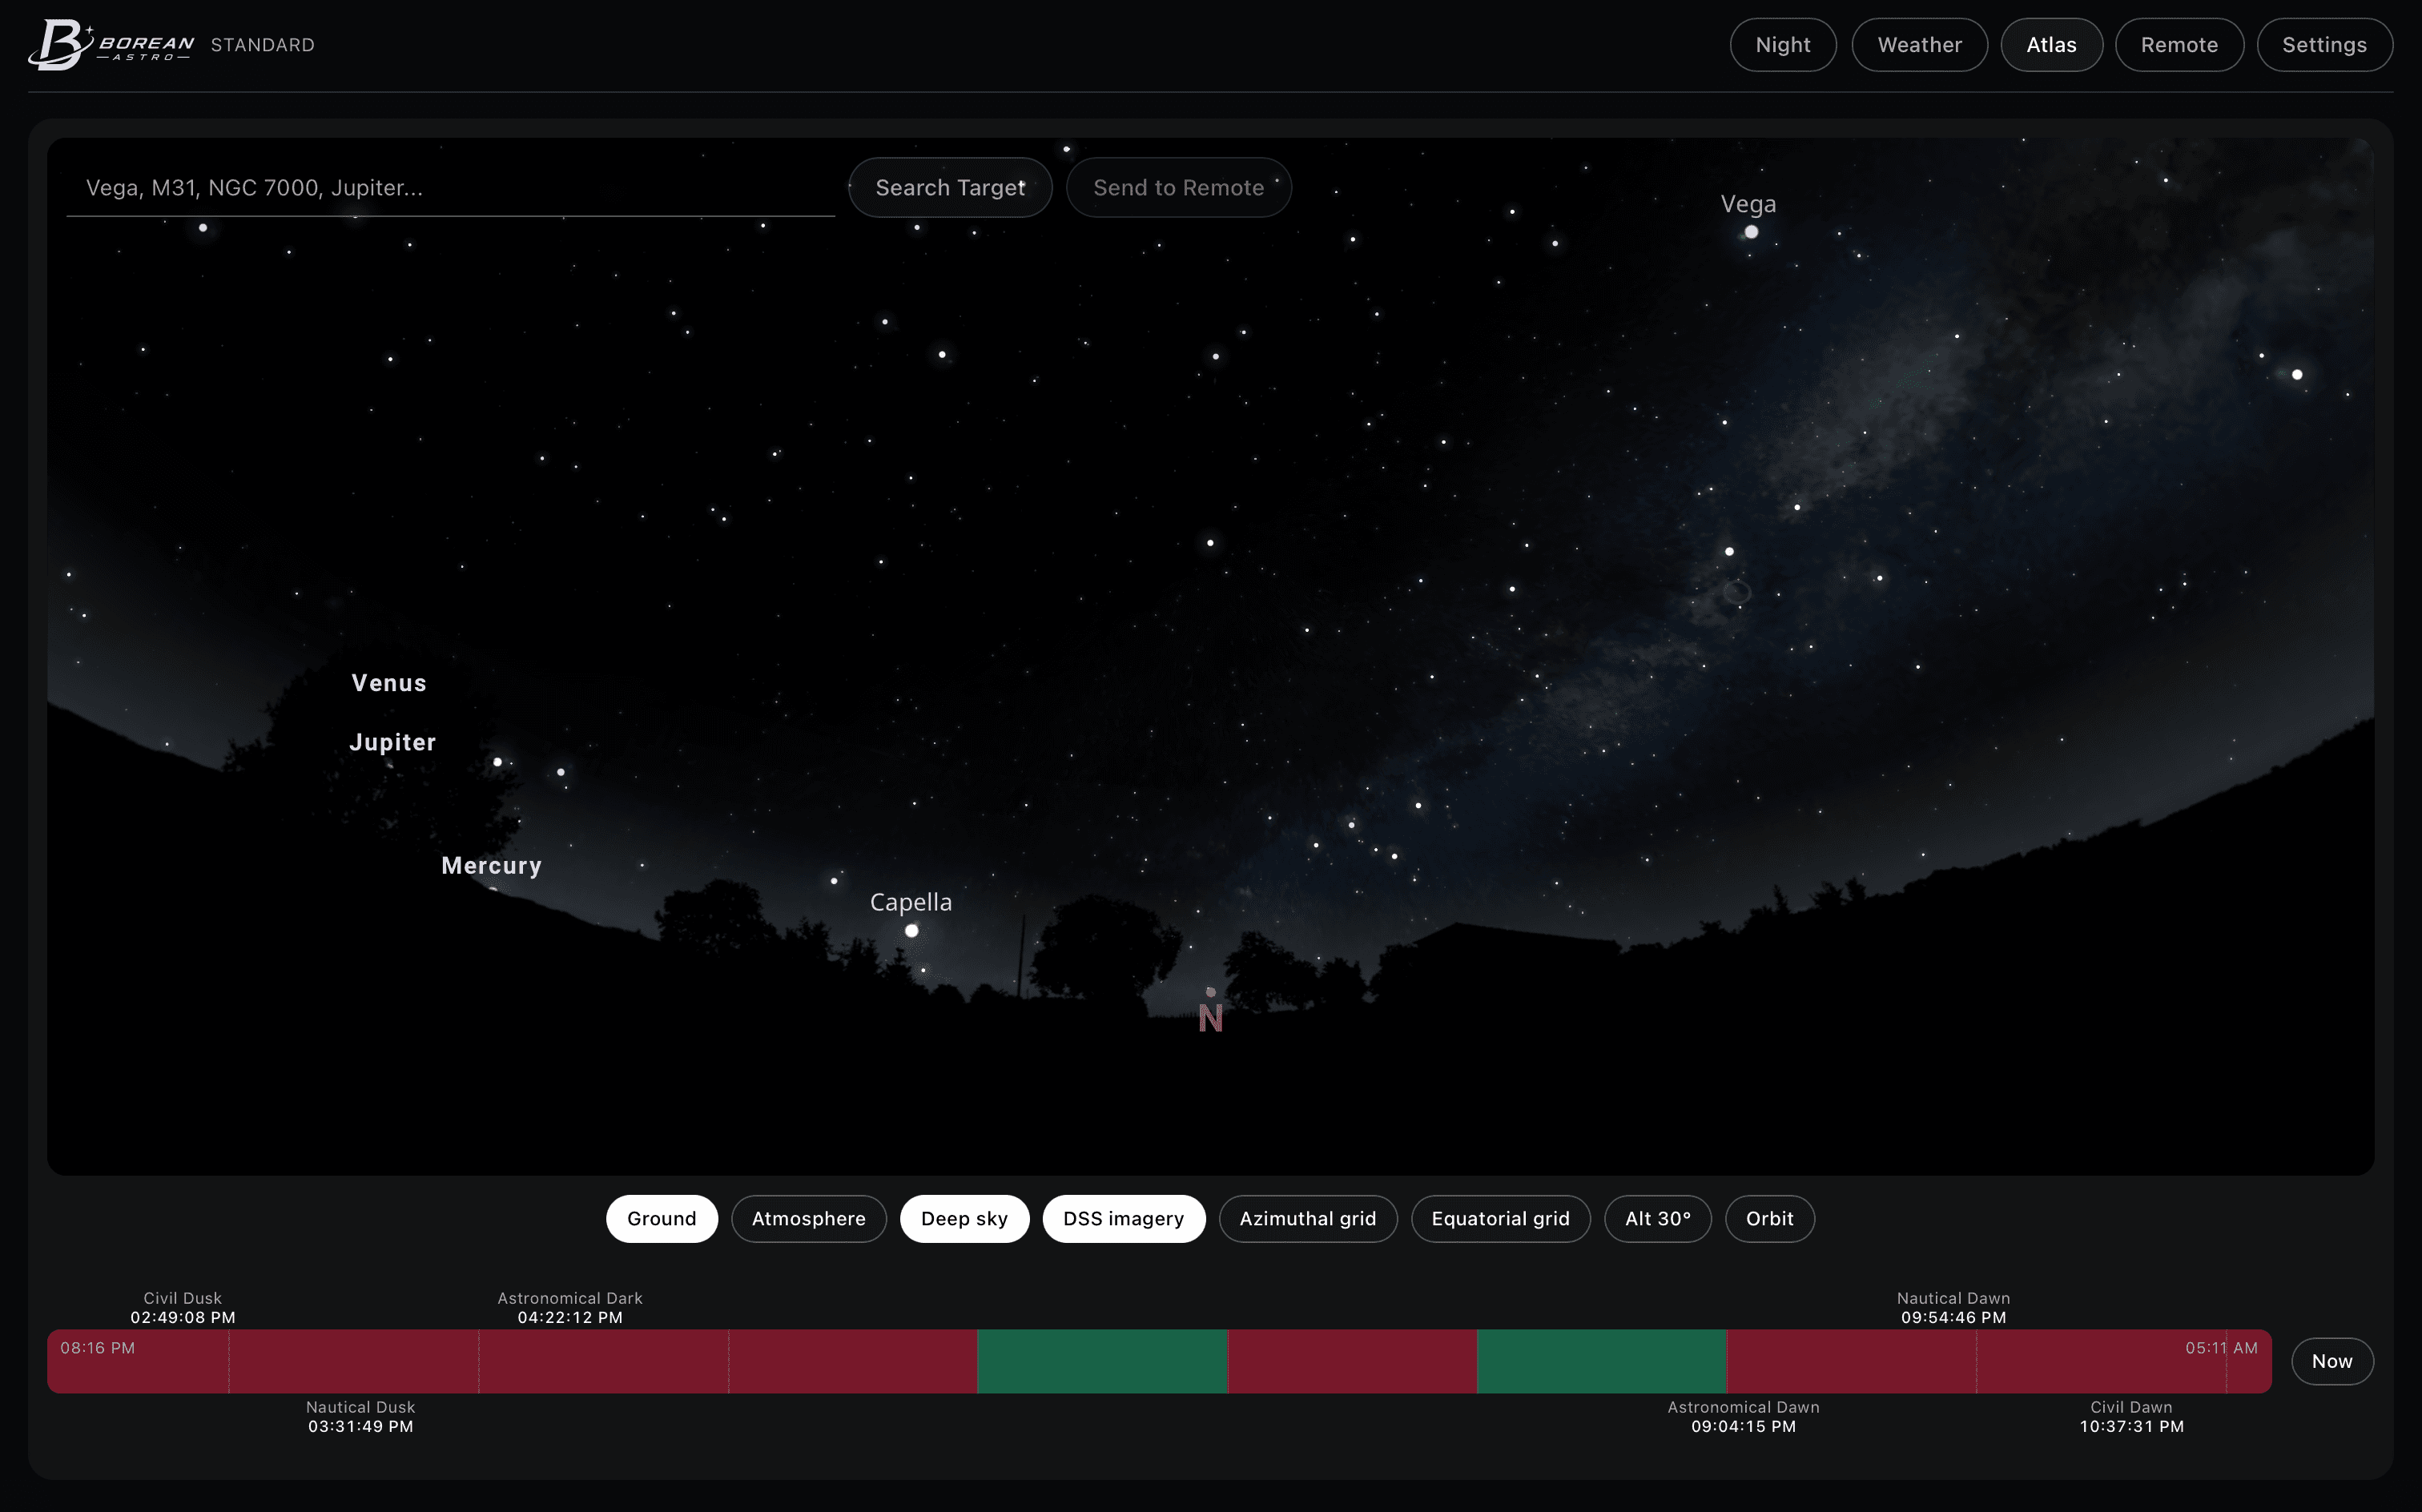Focus the target search input field
2422x1512 pixels.
coord(450,188)
